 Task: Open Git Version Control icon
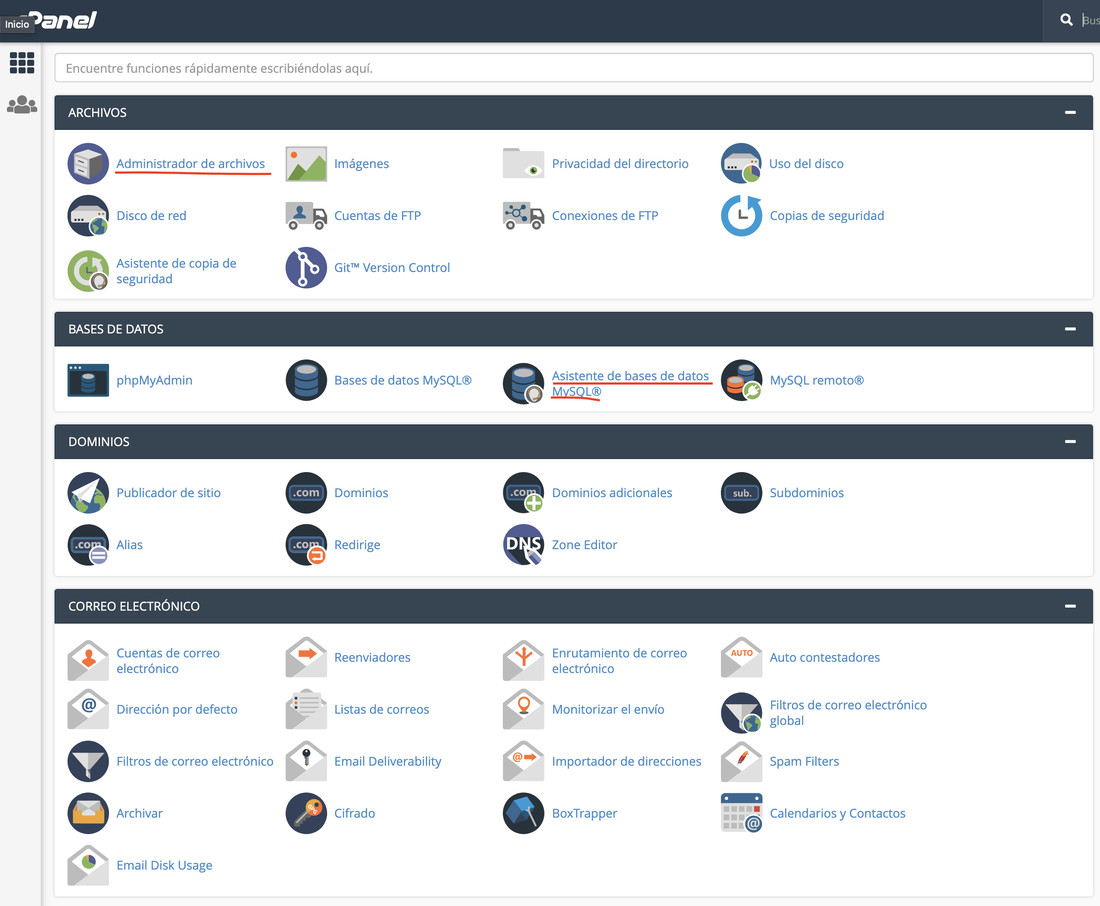click(306, 267)
